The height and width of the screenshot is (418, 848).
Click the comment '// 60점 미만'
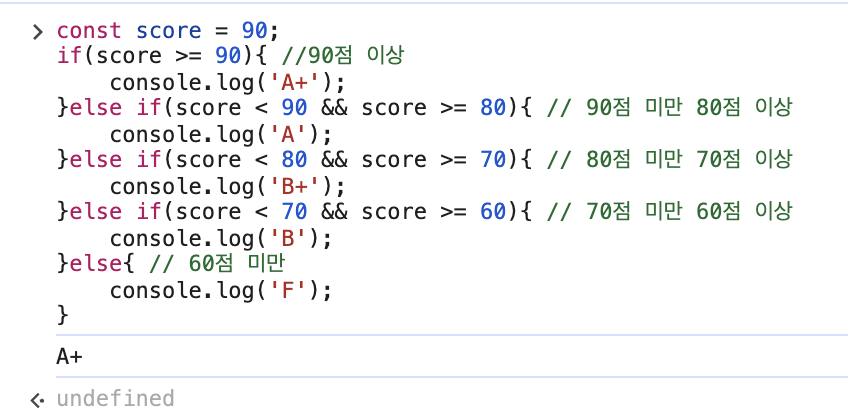[216, 263]
